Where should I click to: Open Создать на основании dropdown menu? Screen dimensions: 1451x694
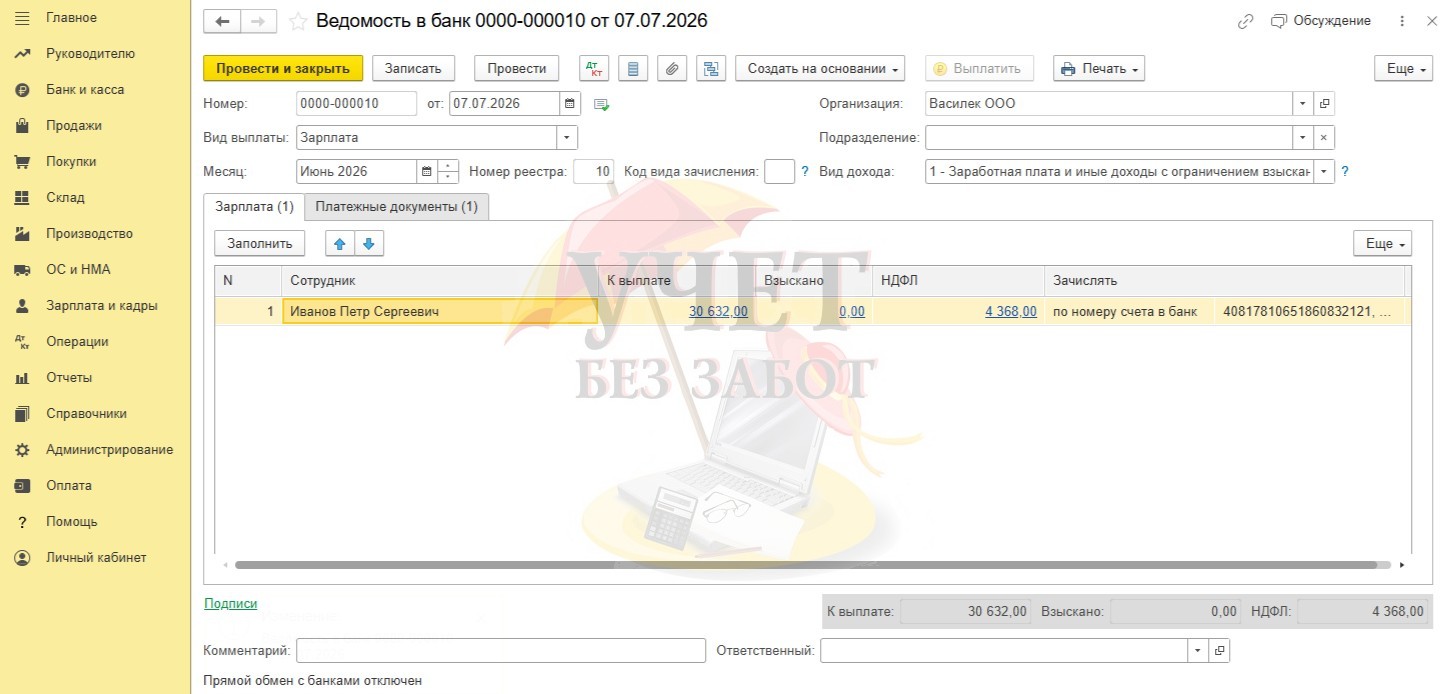click(820, 69)
